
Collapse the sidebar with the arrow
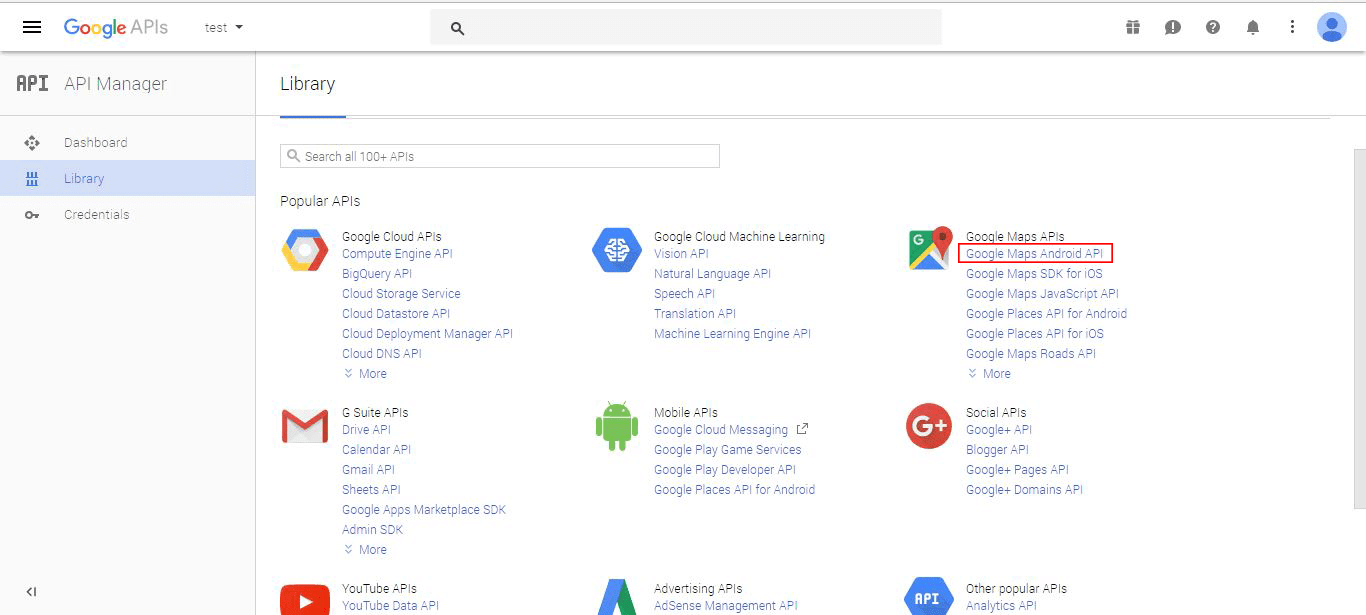pyautogui.click(x=31, y=592)
